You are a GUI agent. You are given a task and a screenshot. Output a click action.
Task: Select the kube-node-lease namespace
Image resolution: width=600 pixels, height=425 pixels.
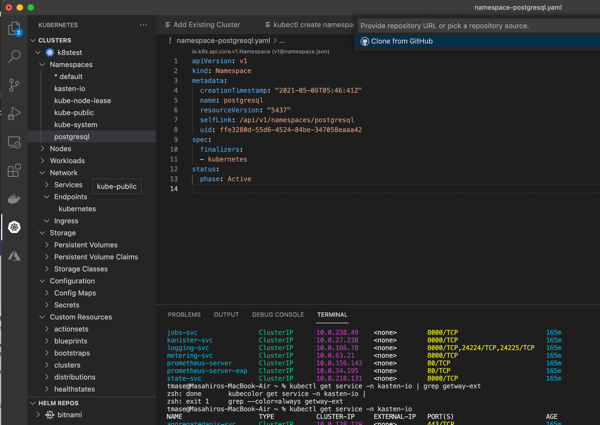pos(83,101)
